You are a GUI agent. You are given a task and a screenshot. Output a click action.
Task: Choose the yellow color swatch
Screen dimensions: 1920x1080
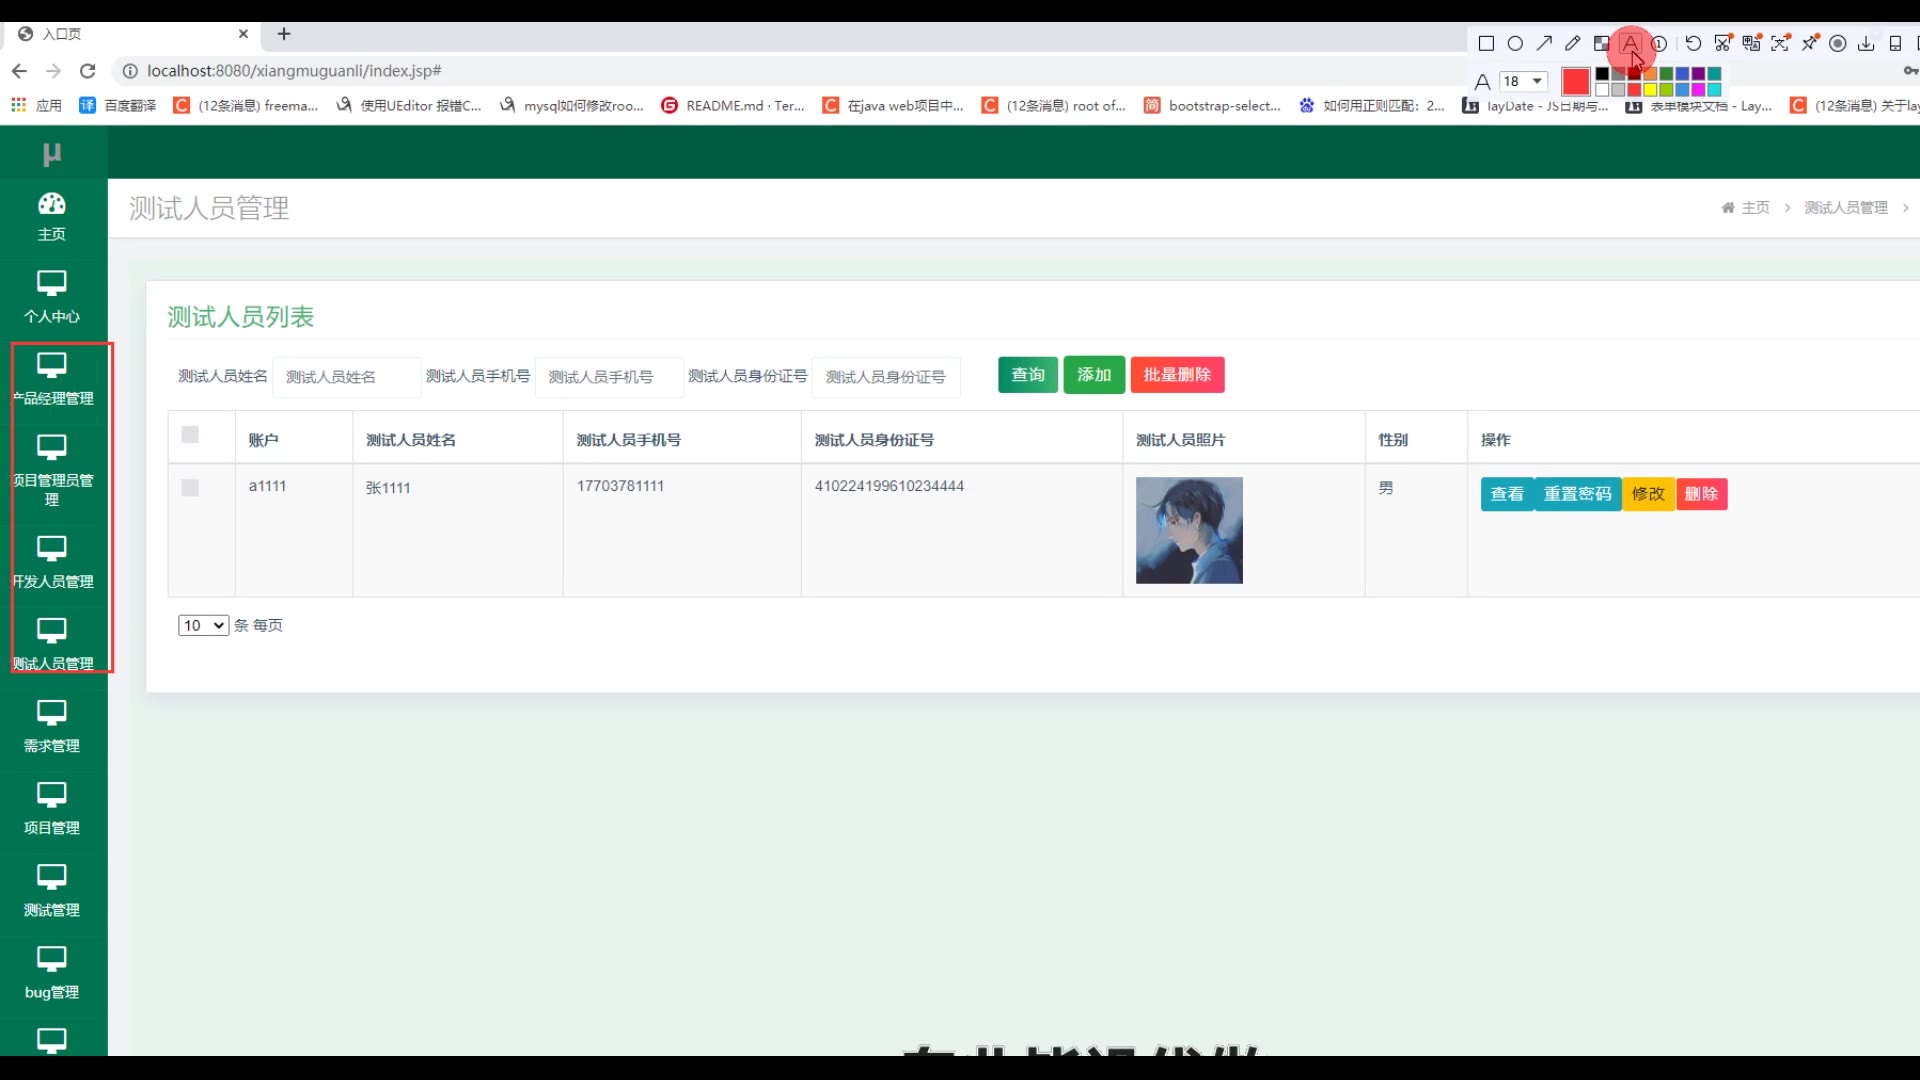point(1650,90)
